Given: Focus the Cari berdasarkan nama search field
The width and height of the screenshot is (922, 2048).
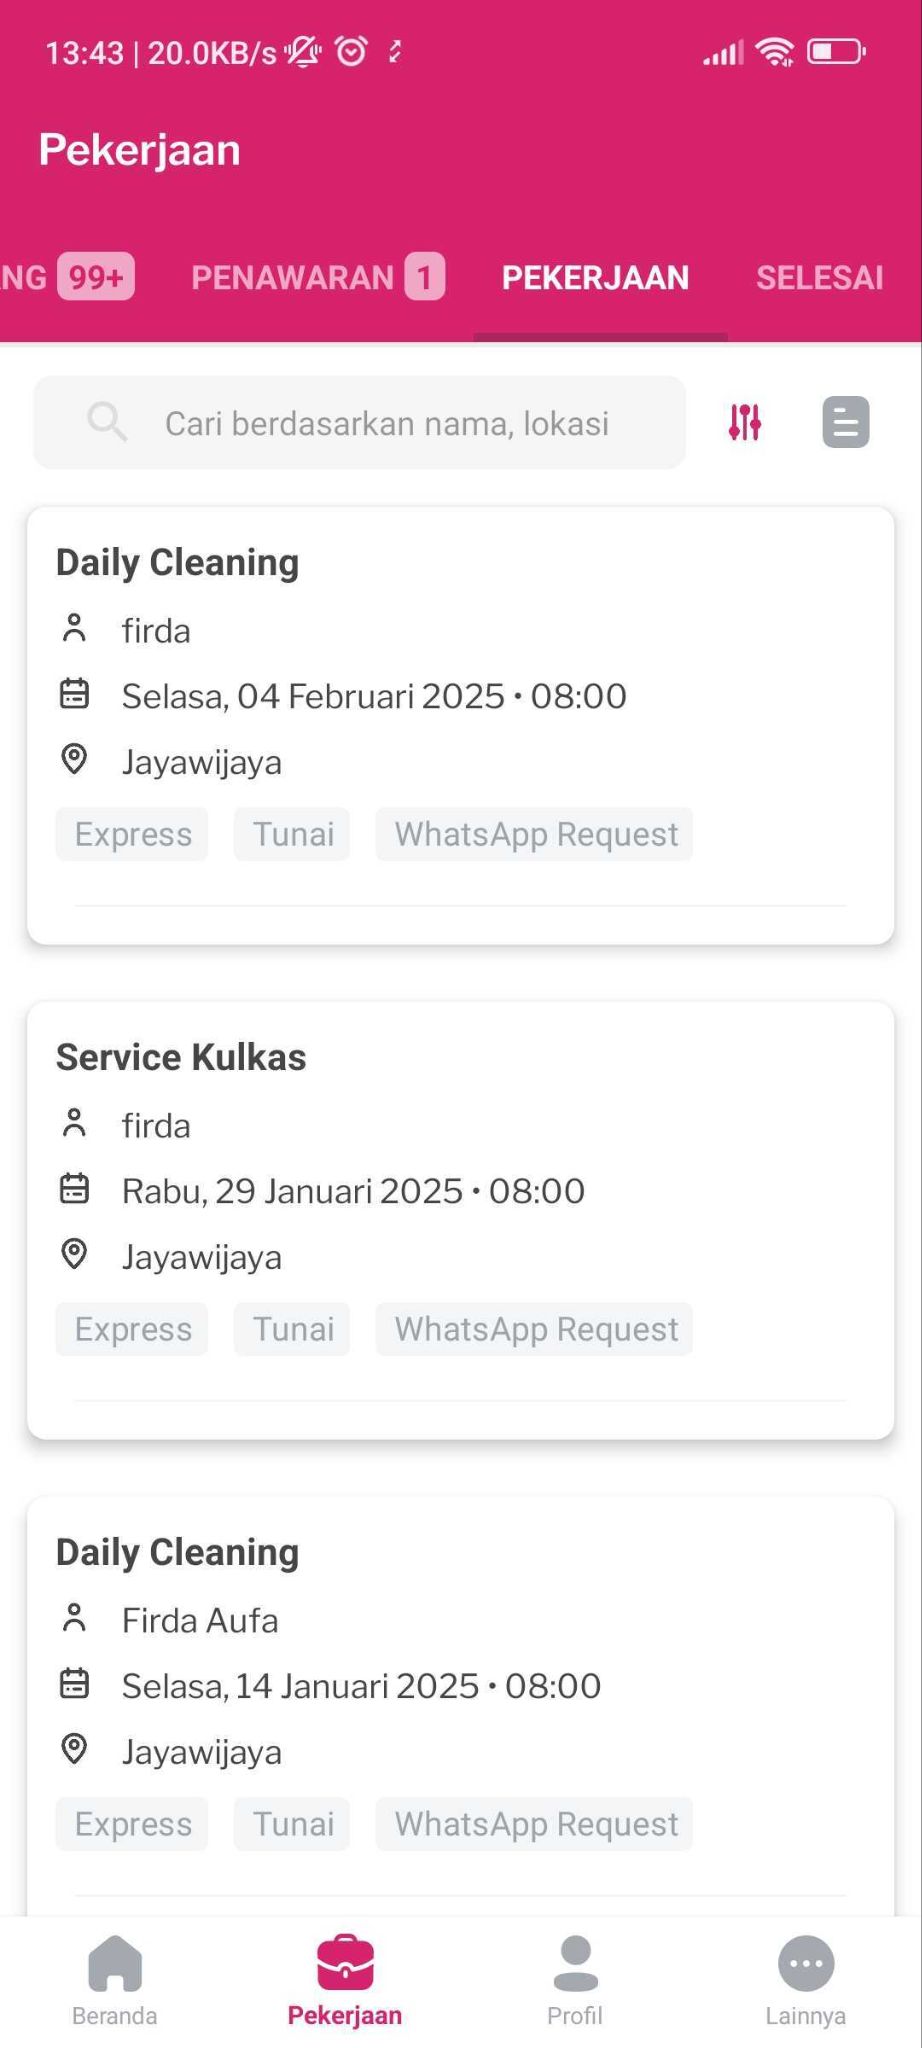Looking at the screenshot, I should [387, 423].
